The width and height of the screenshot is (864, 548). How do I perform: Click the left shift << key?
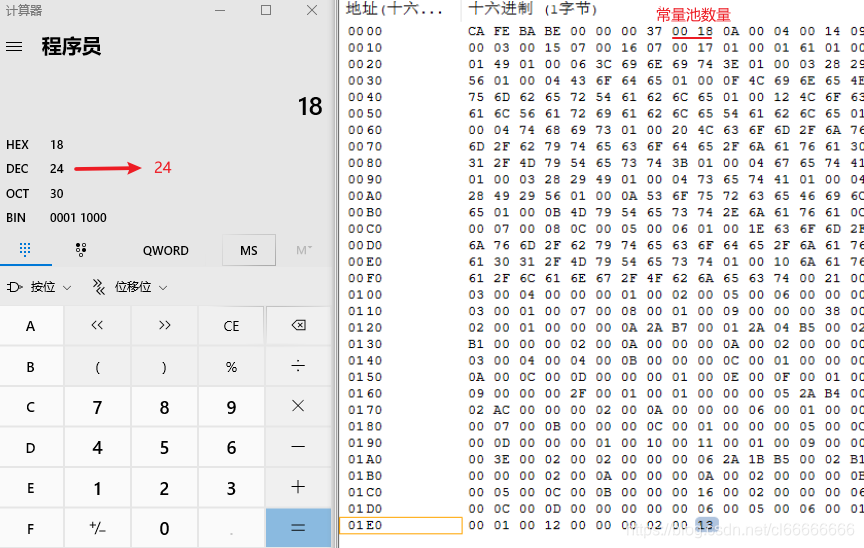pyautogui.click(x=98, y=326)
